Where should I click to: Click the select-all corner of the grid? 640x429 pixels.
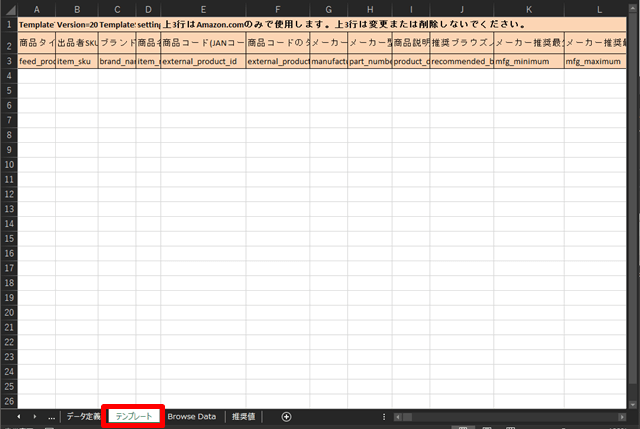coord(8,9)
